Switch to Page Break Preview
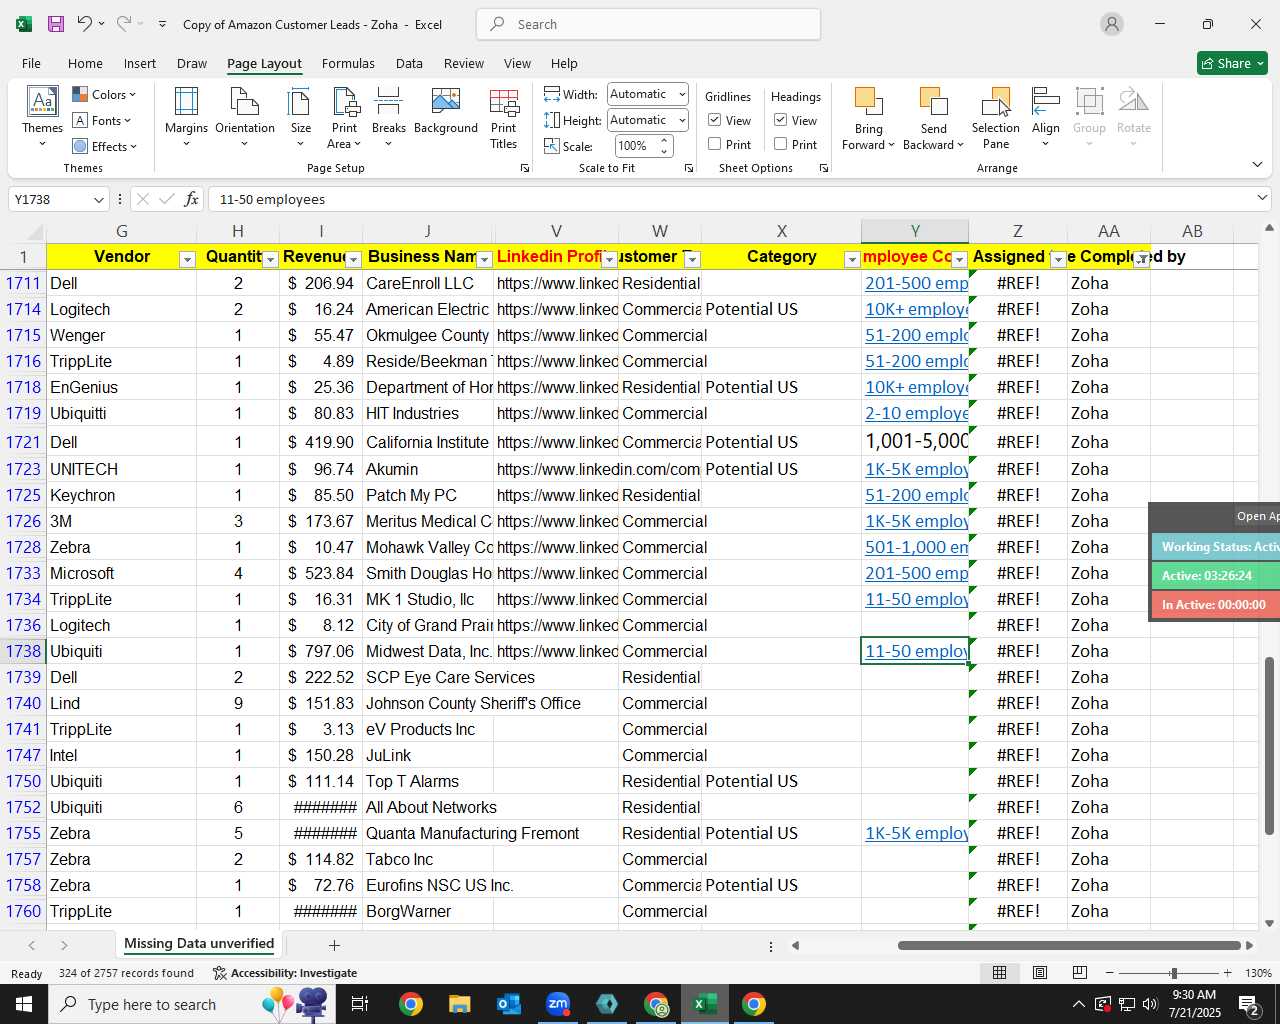The width and height of the screenshot is (1280, 1024). coord(1079,973)
